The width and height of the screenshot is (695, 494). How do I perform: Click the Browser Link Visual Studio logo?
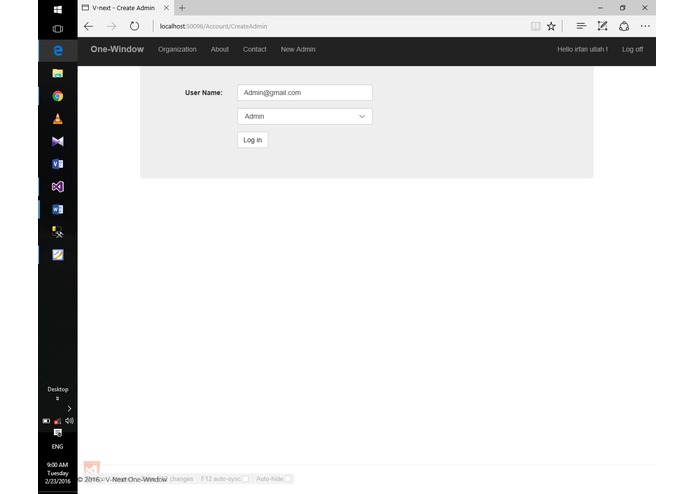(92, 468)
